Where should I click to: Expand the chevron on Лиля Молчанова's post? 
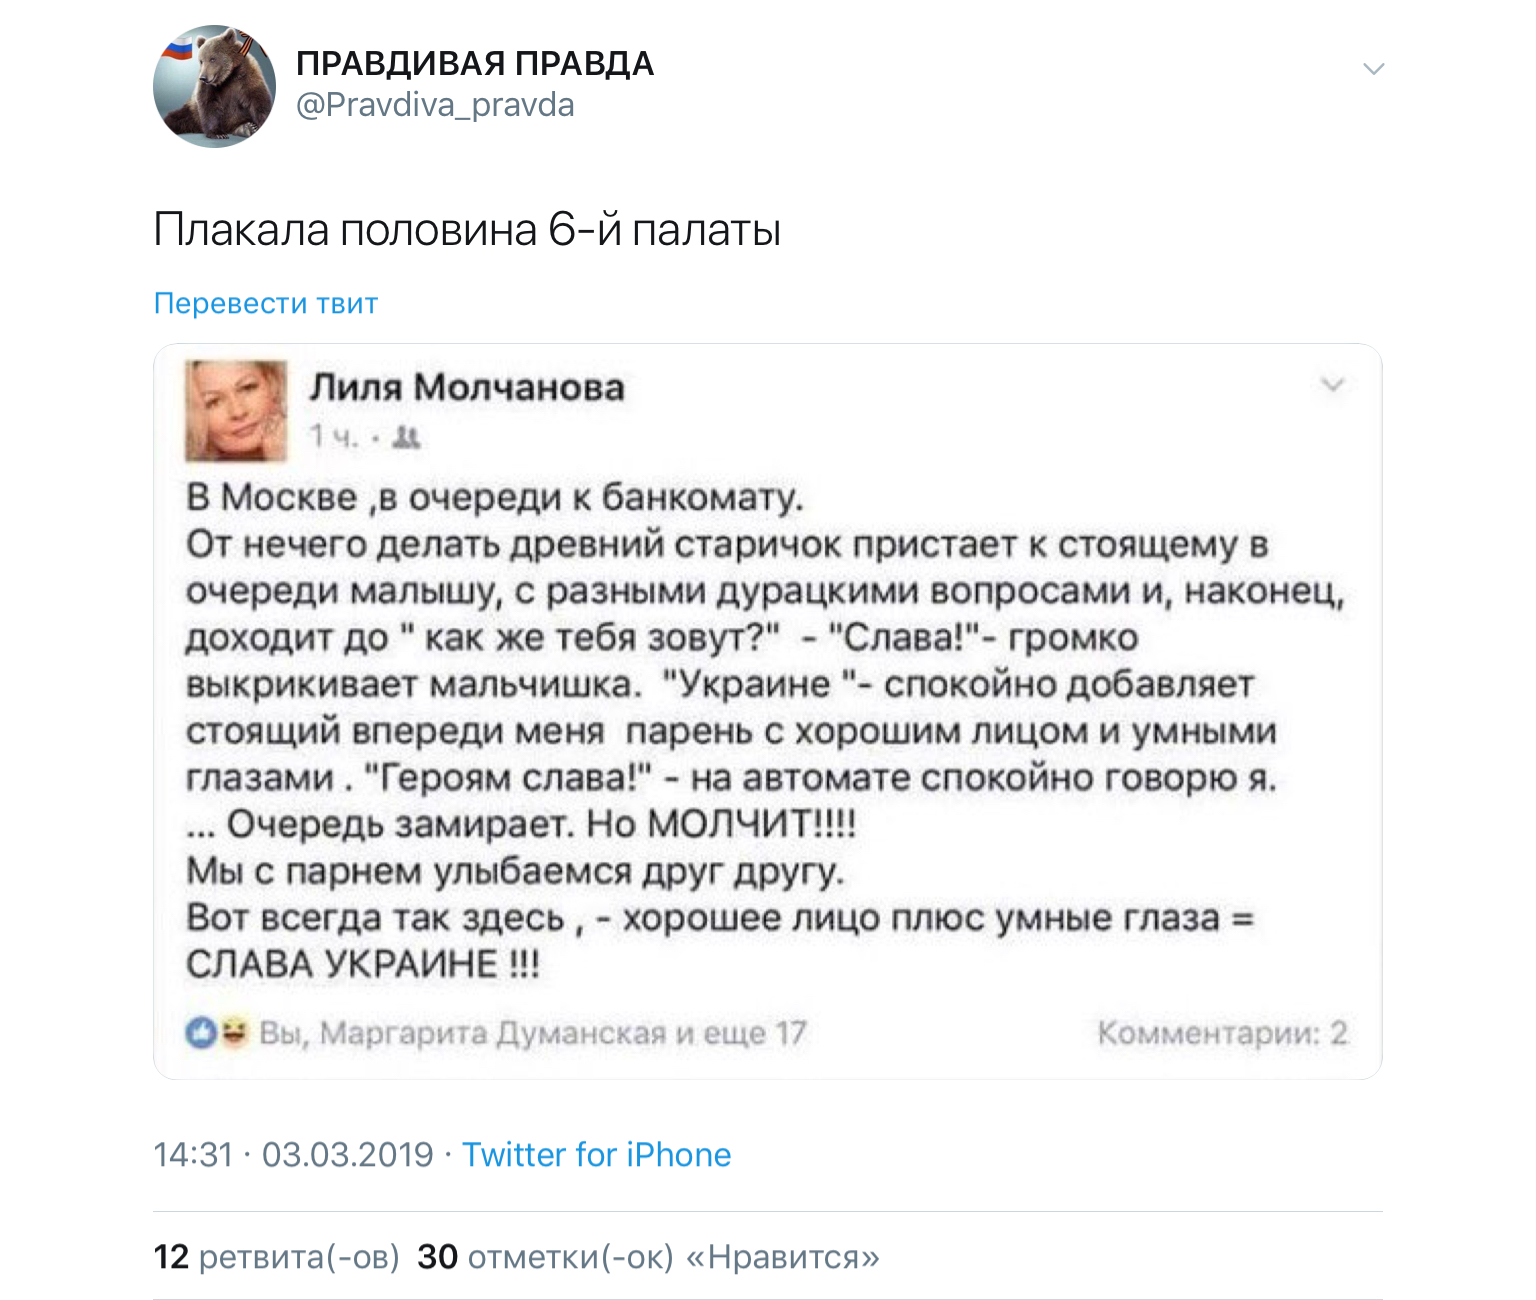1332,385
